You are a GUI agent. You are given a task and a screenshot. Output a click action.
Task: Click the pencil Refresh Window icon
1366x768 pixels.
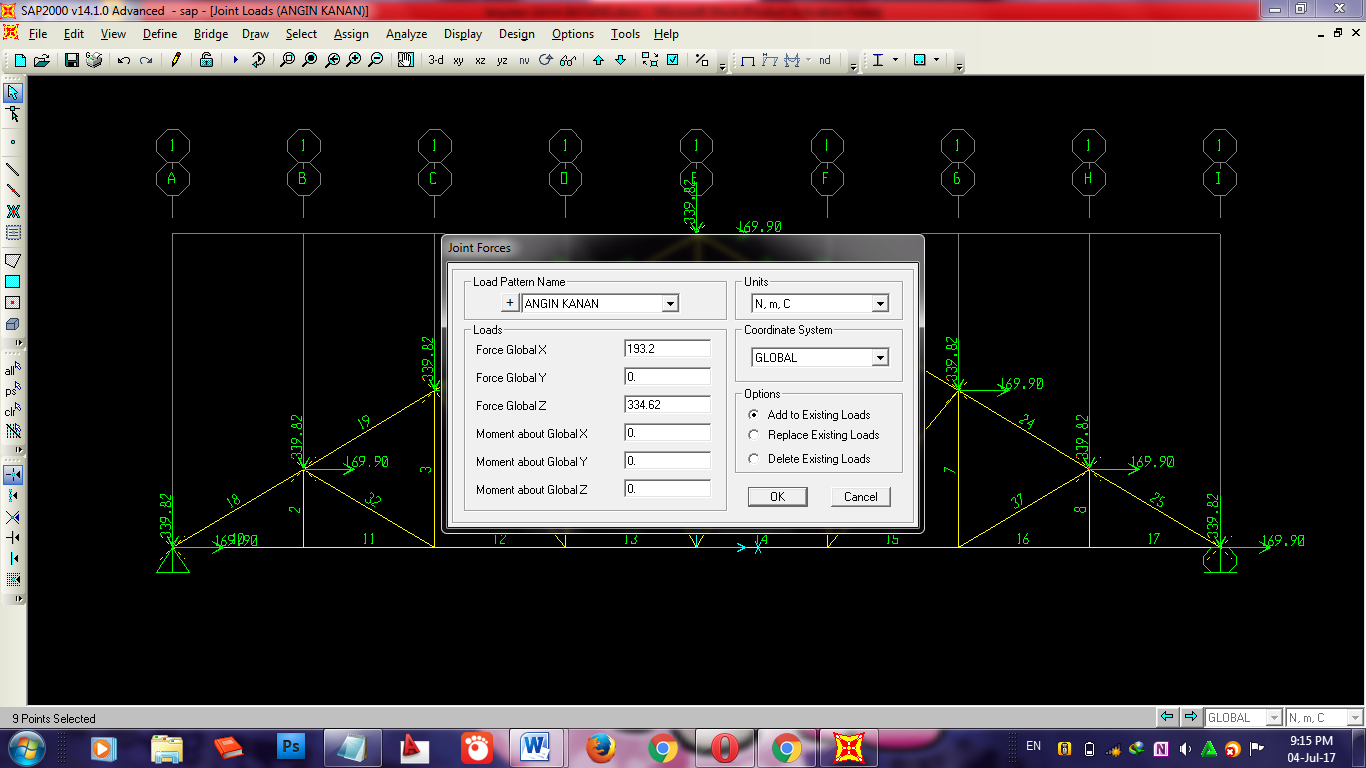pyautogui.click(x=176, y=60)
